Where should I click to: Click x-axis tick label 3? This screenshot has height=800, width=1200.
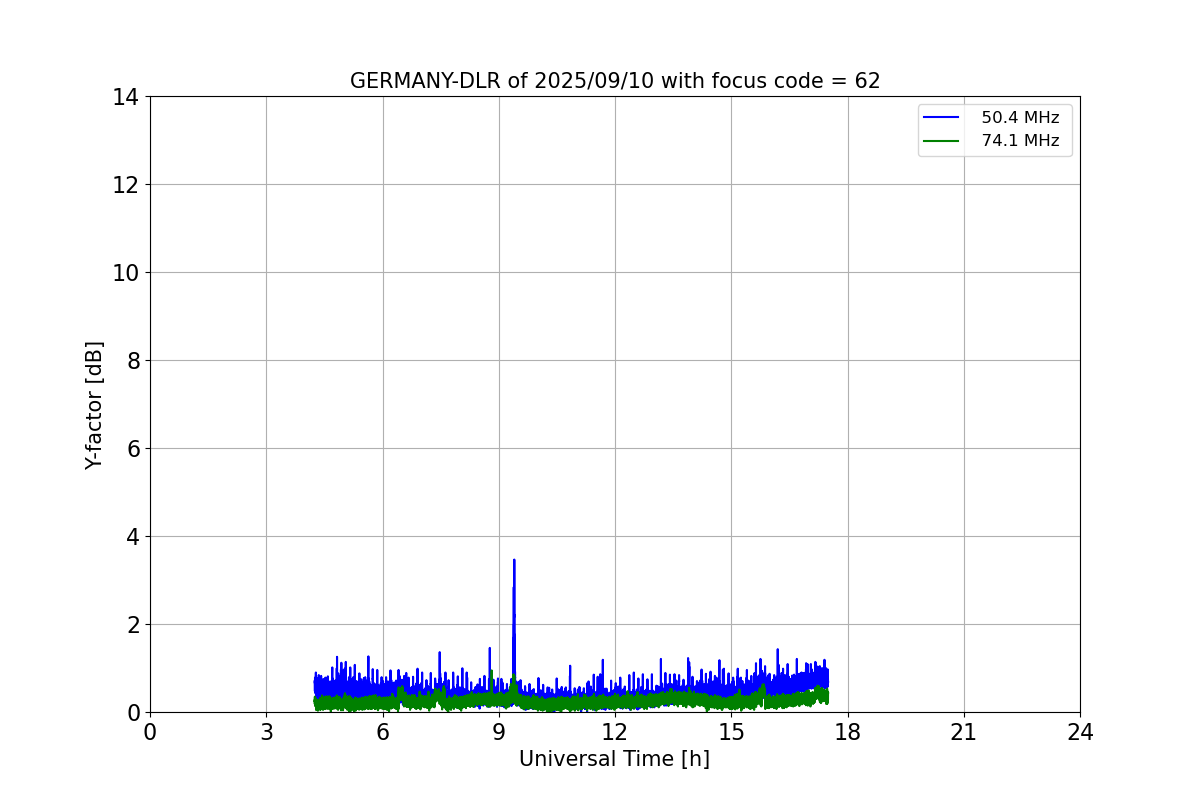(x=266, y=732)
